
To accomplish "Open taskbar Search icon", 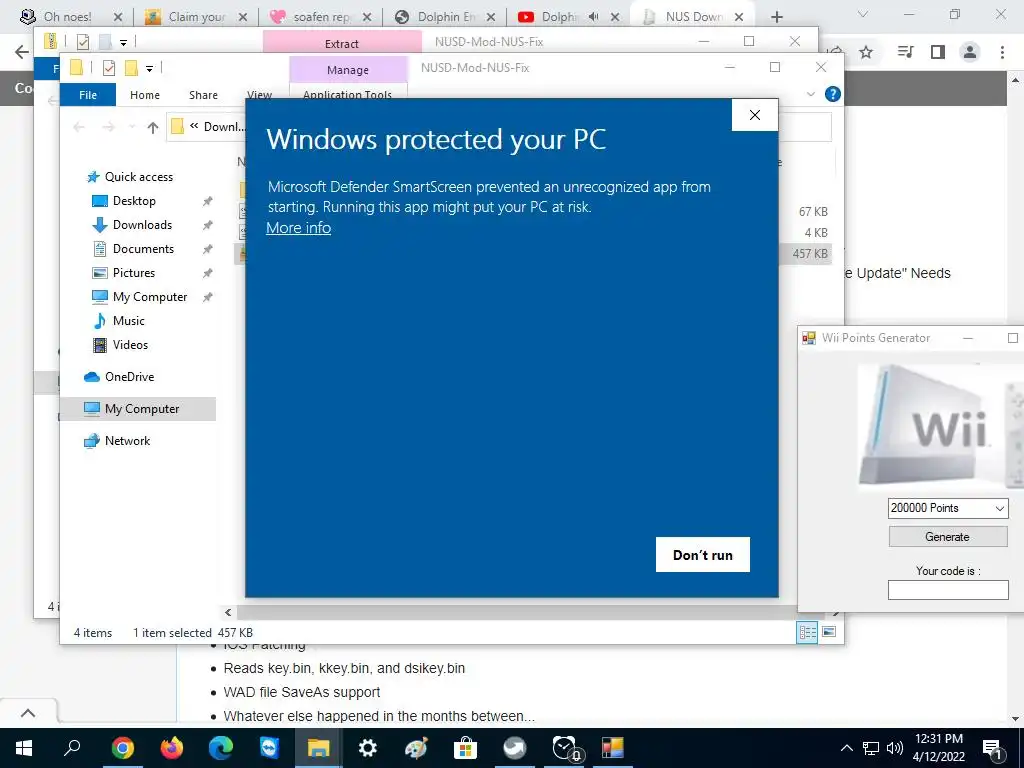I will (72, 748).
